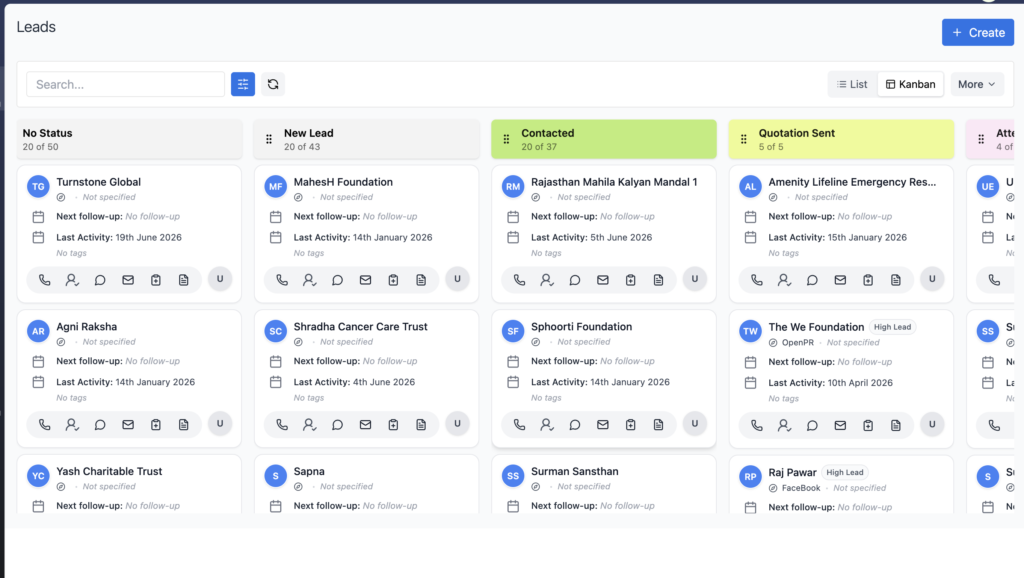The height and width of the screenshot is (578, 1024).
Task: Focus the Search input field
Action: click(125, 84)
